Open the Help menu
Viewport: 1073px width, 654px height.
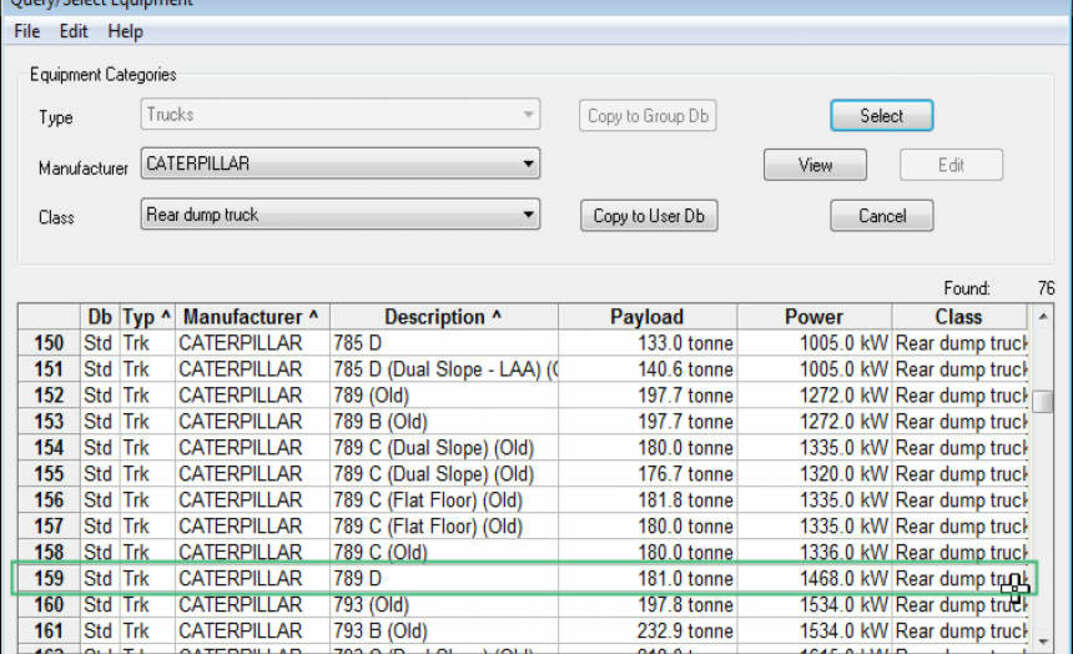[x=125, y=32]
